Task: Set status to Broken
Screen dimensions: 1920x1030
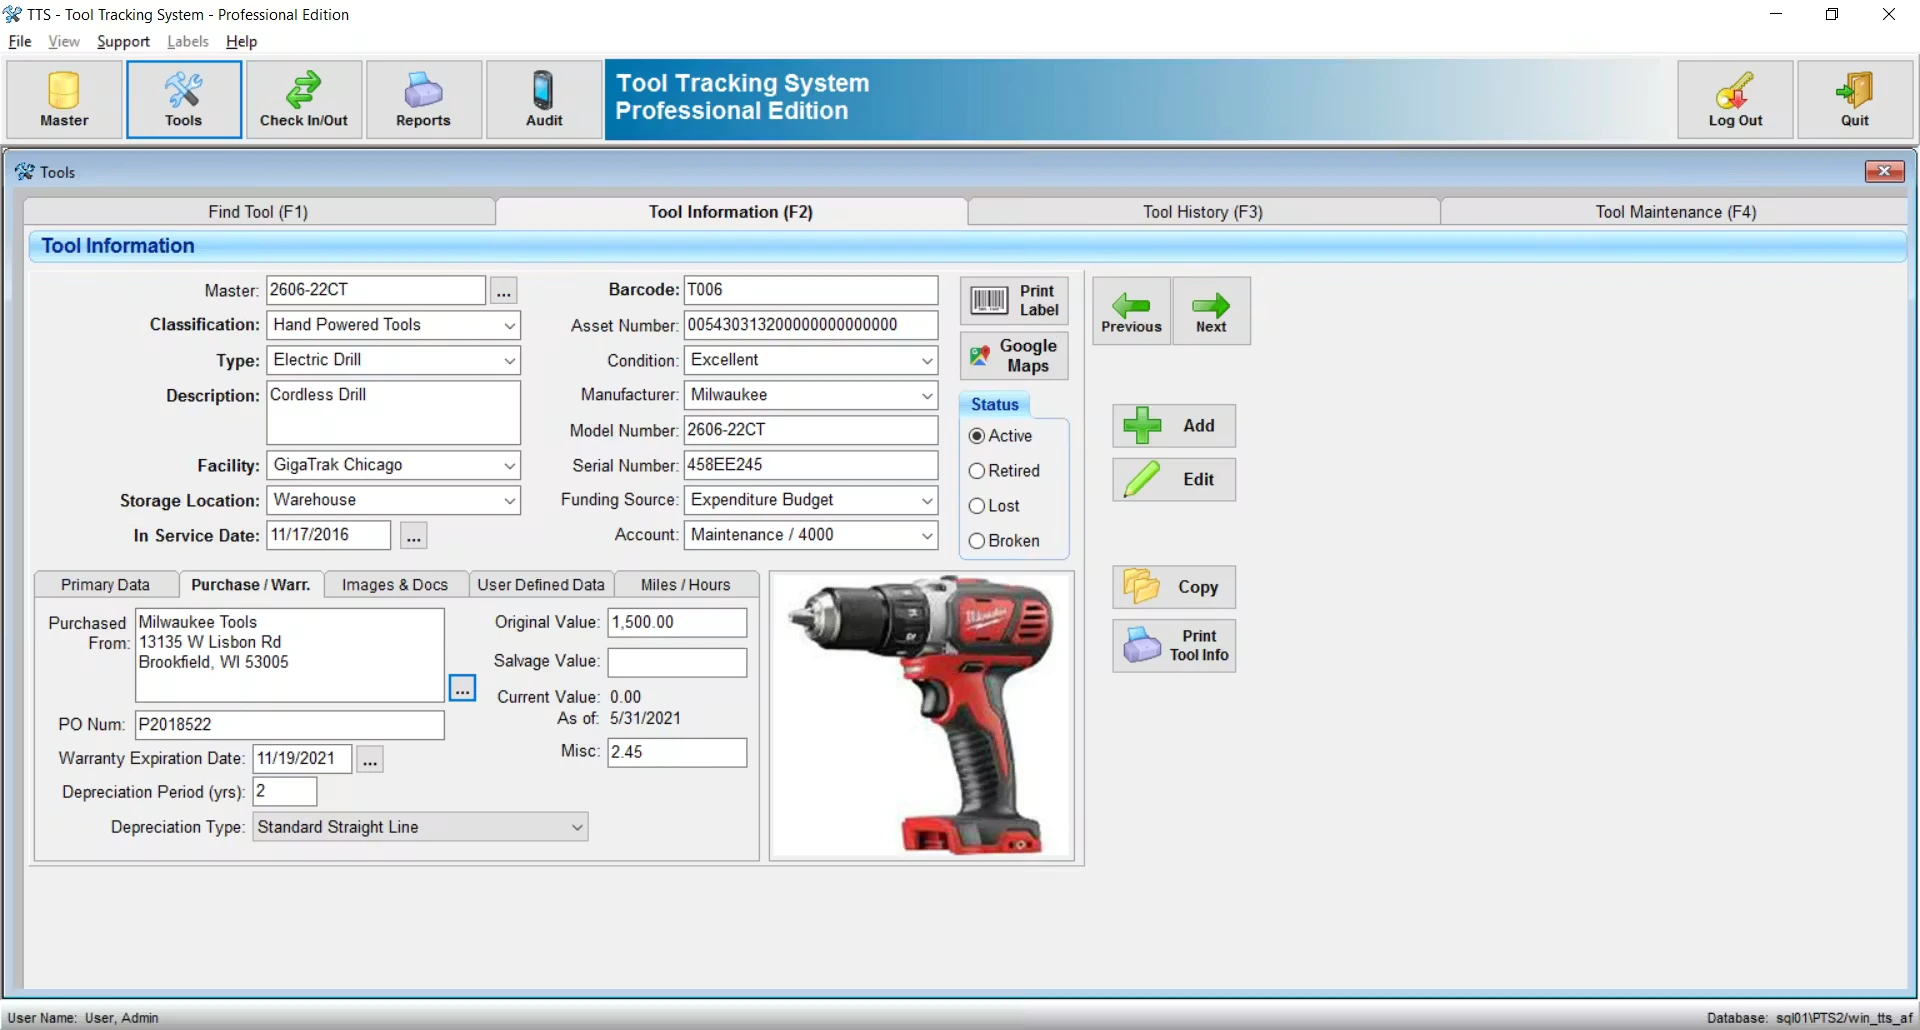Action: [x=977, y=541]
